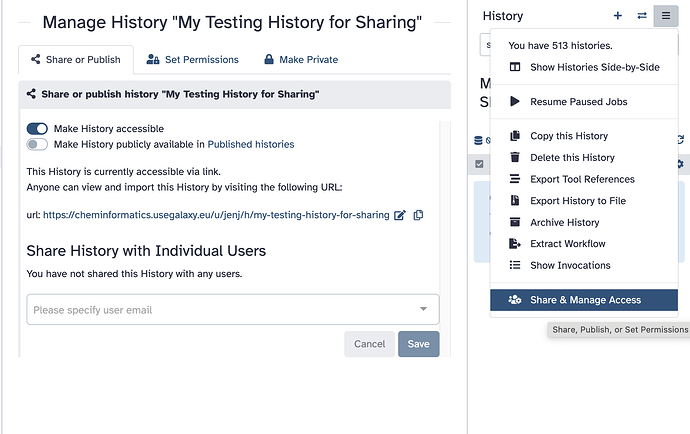Click the share icon beside the panel heading
The height and width of the screenshot is (434, 690).
(x=31, y=94)
